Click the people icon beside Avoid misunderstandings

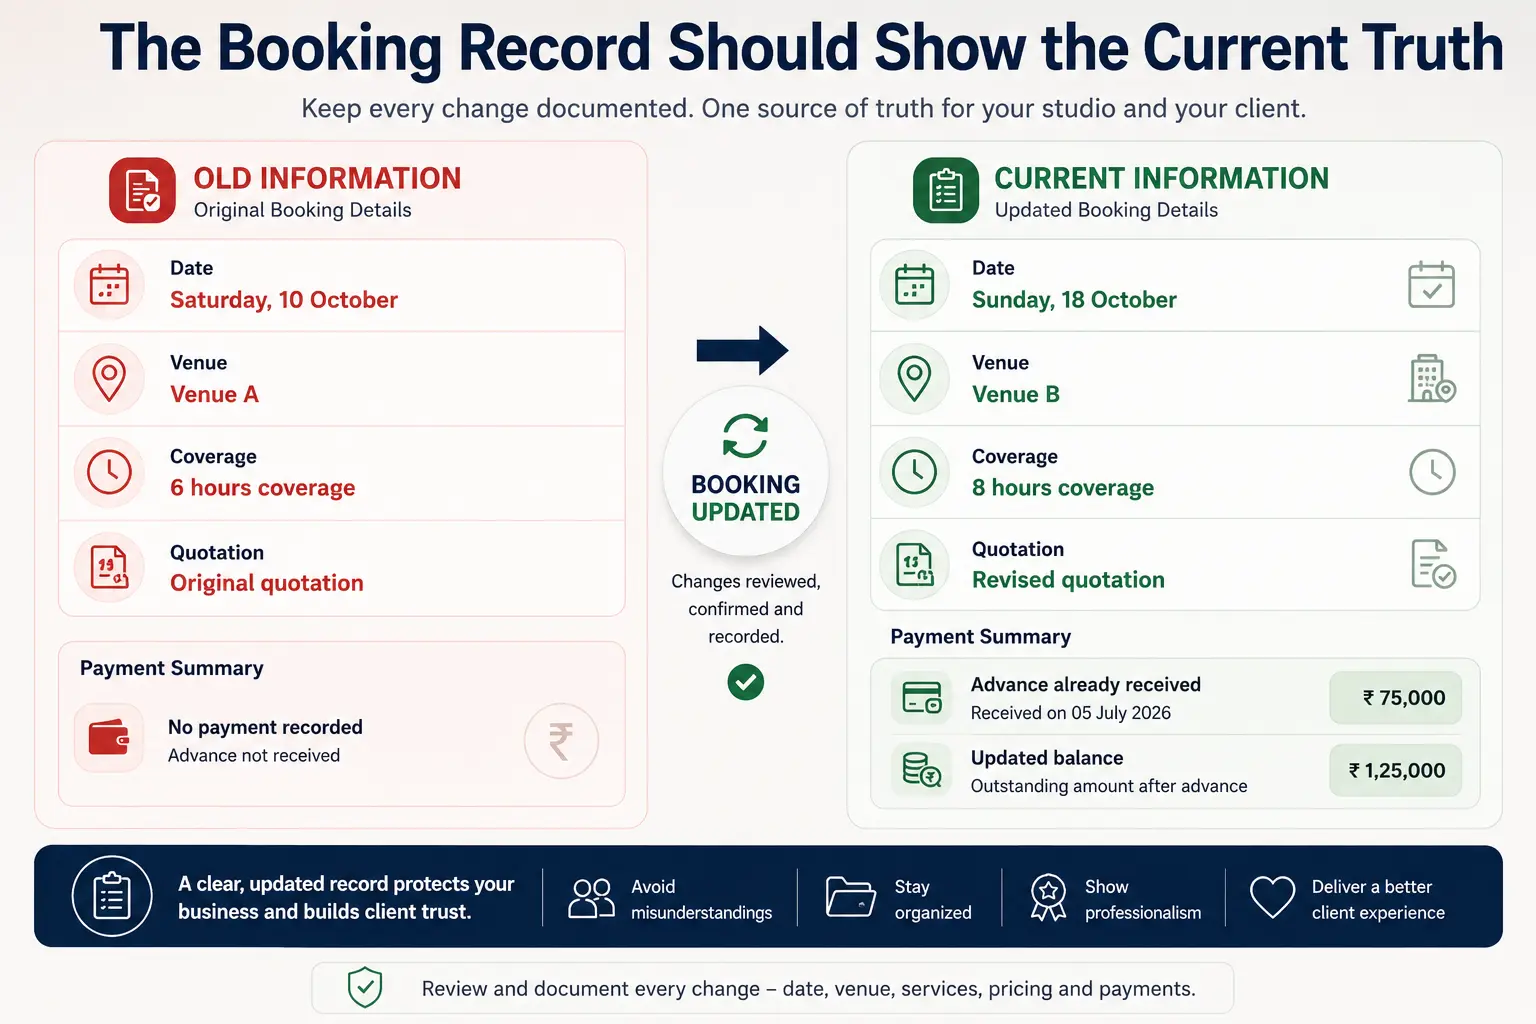[x=592, y=898]
